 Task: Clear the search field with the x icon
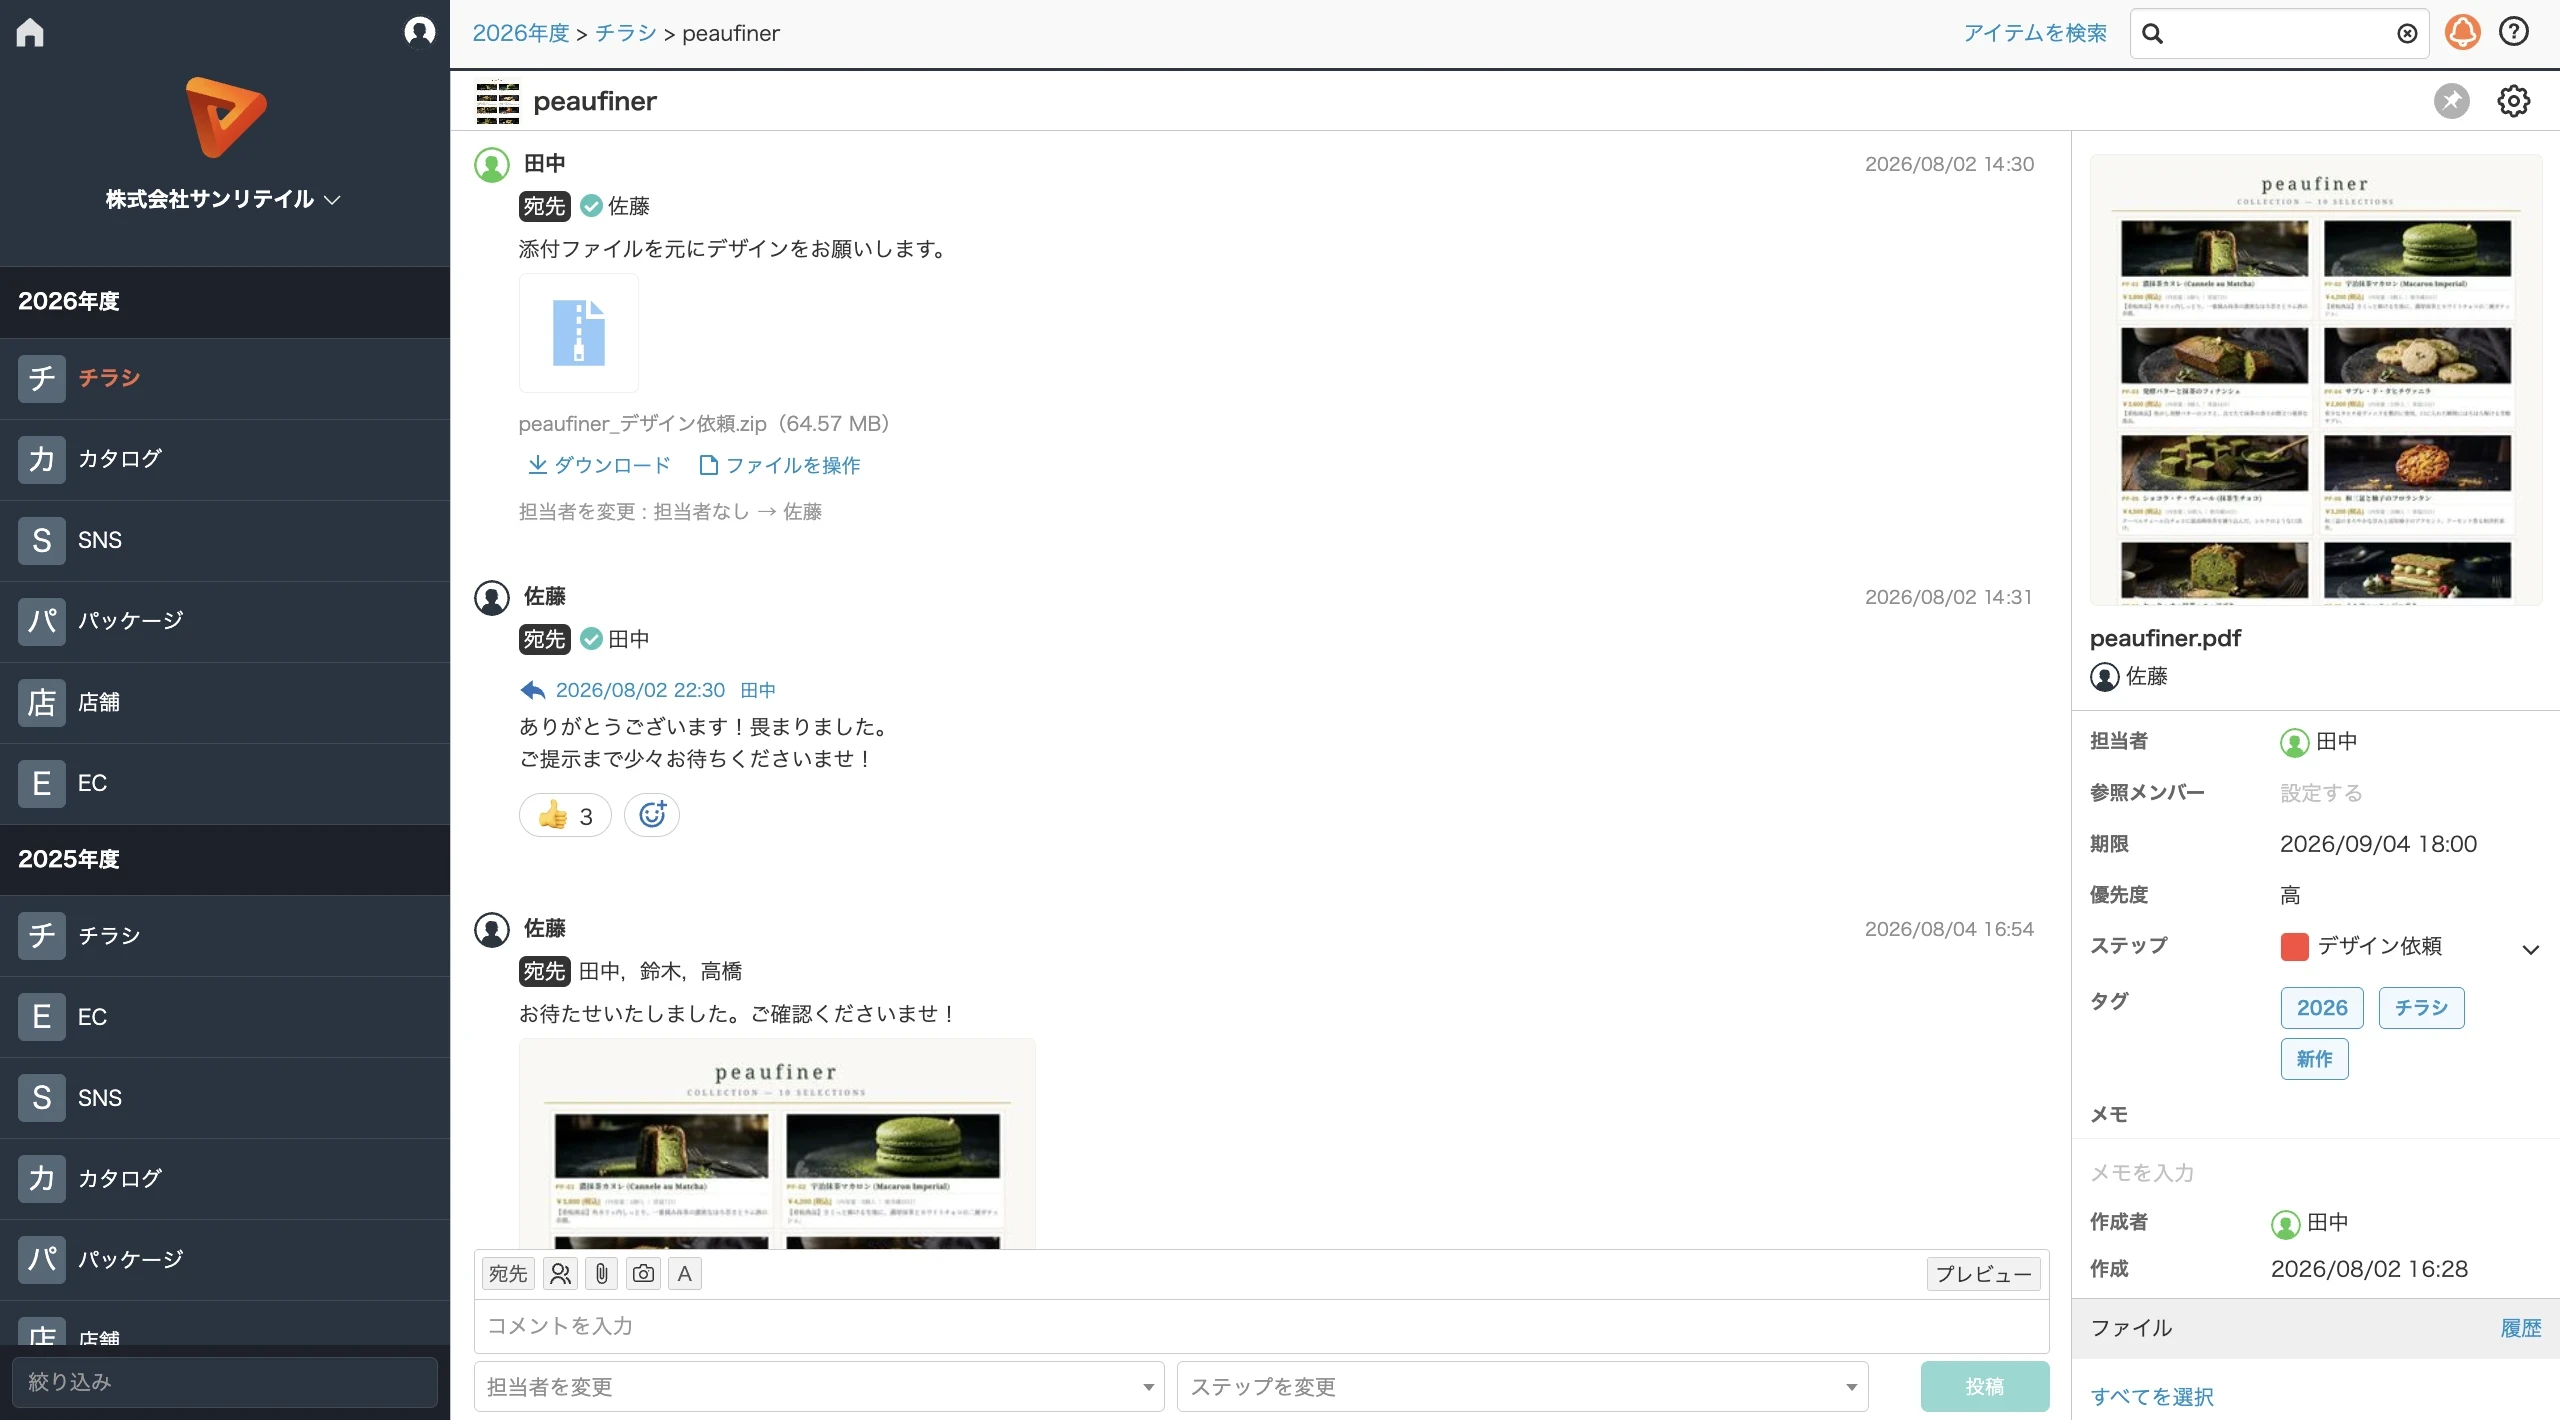click(x=2407, y=34)
